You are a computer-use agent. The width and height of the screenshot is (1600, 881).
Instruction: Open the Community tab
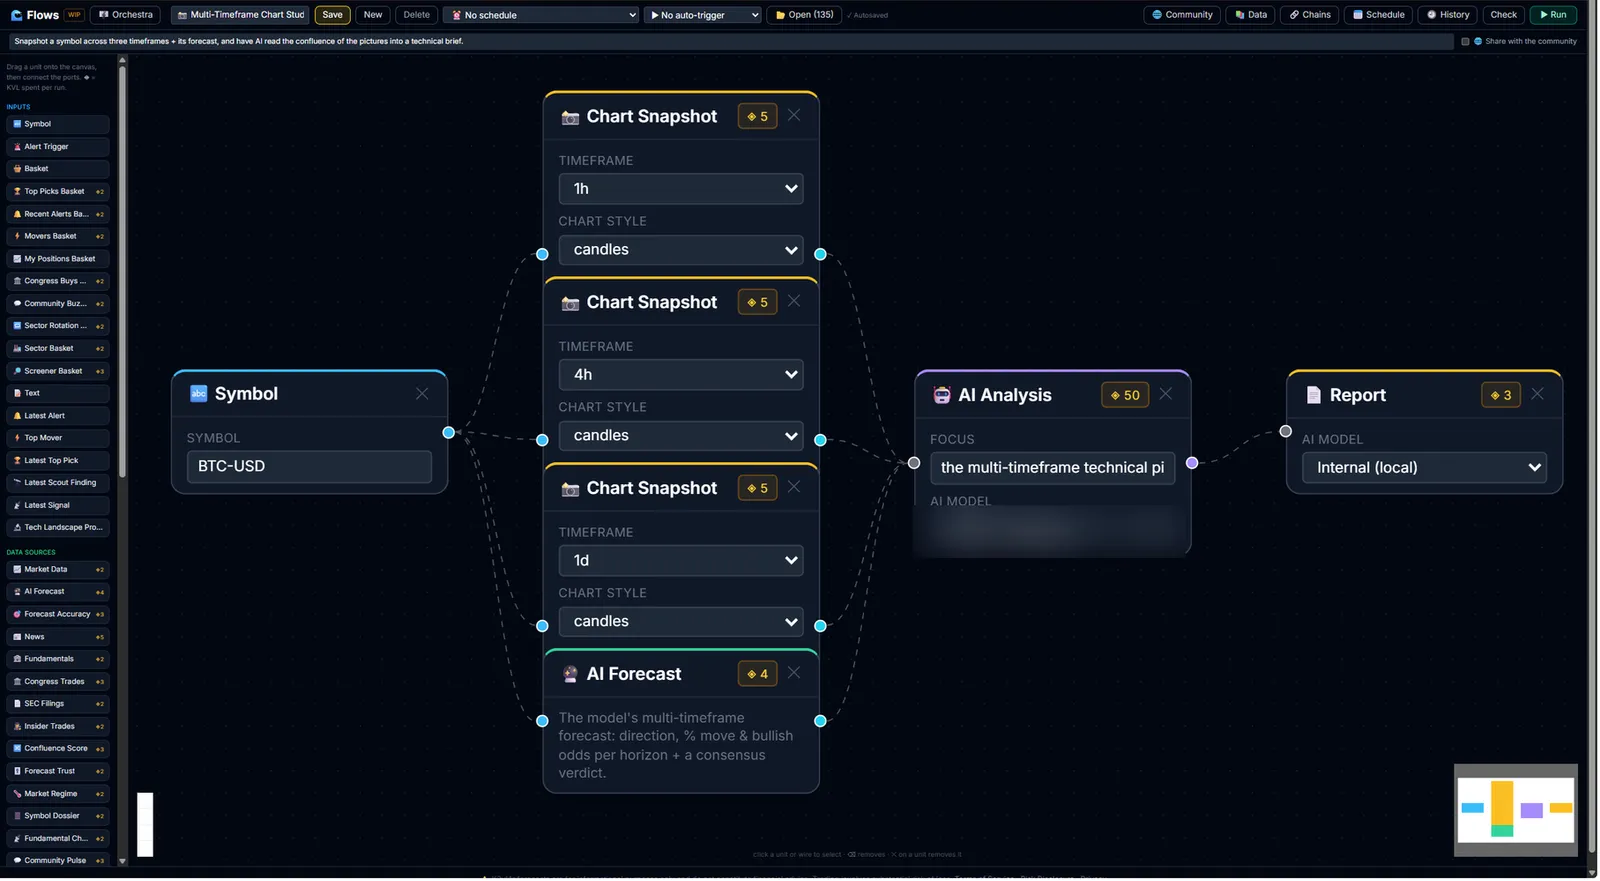coord(1183,15)
